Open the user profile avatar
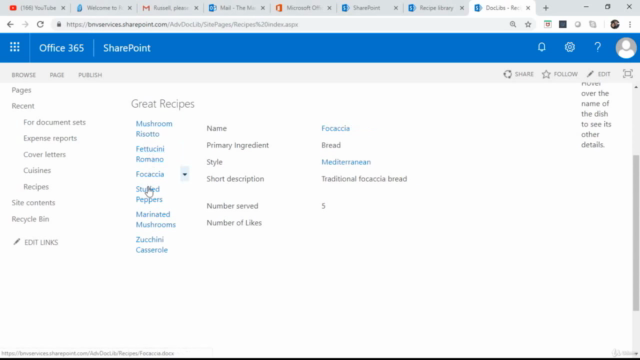 pyautogui.click(x=626, y=48)
